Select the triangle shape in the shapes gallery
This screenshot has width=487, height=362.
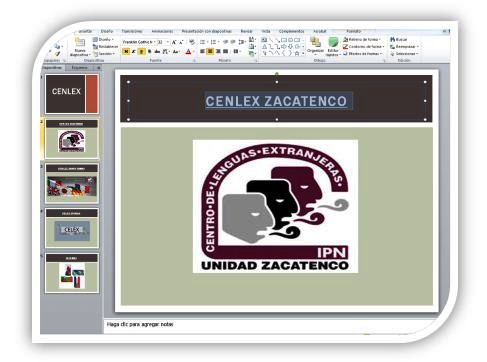(264, 47)
